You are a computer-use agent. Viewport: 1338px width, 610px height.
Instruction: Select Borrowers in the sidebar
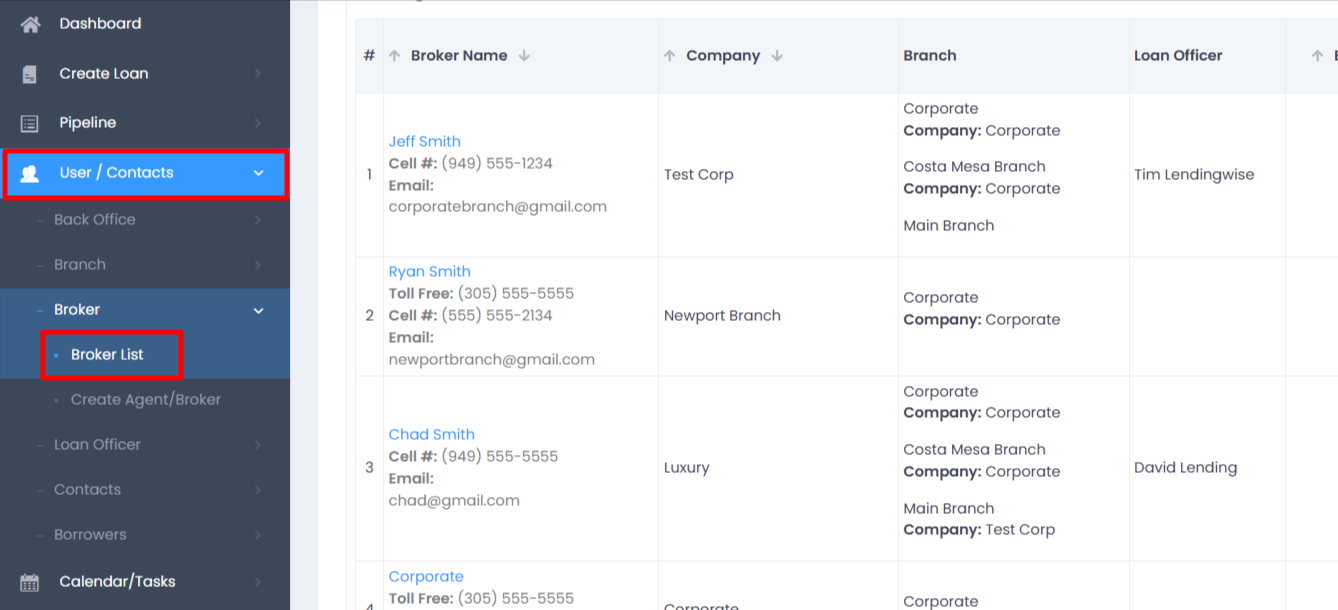point(90,535)
